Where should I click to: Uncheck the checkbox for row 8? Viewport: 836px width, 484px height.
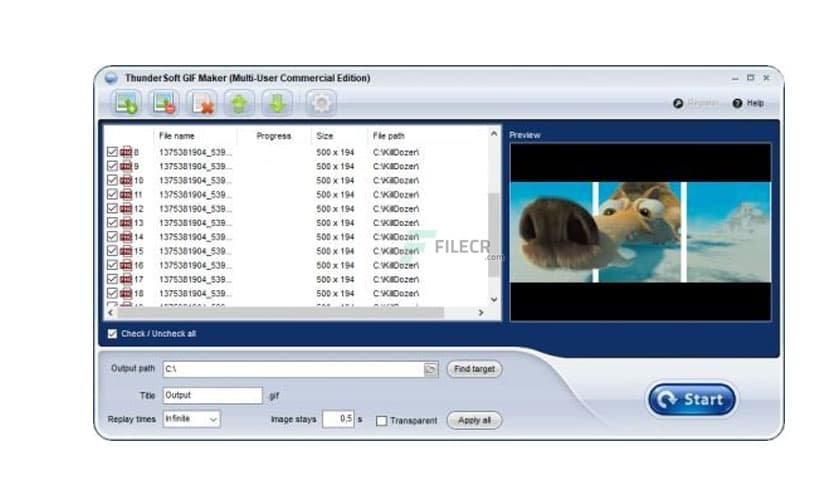pyautogui.click(x=112, y=152)
